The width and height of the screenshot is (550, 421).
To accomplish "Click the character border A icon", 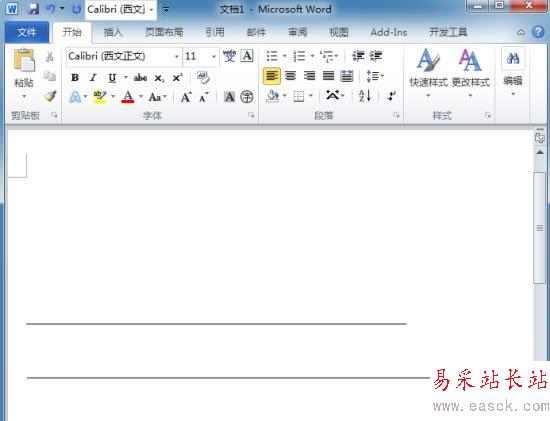I will (x=247, y=56).
